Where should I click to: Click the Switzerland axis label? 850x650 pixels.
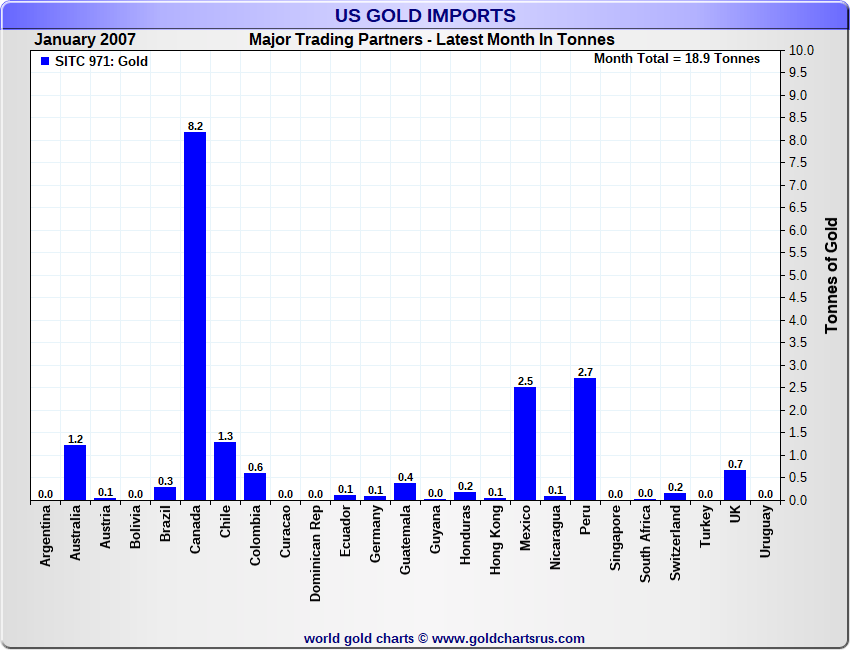point(675,543)
